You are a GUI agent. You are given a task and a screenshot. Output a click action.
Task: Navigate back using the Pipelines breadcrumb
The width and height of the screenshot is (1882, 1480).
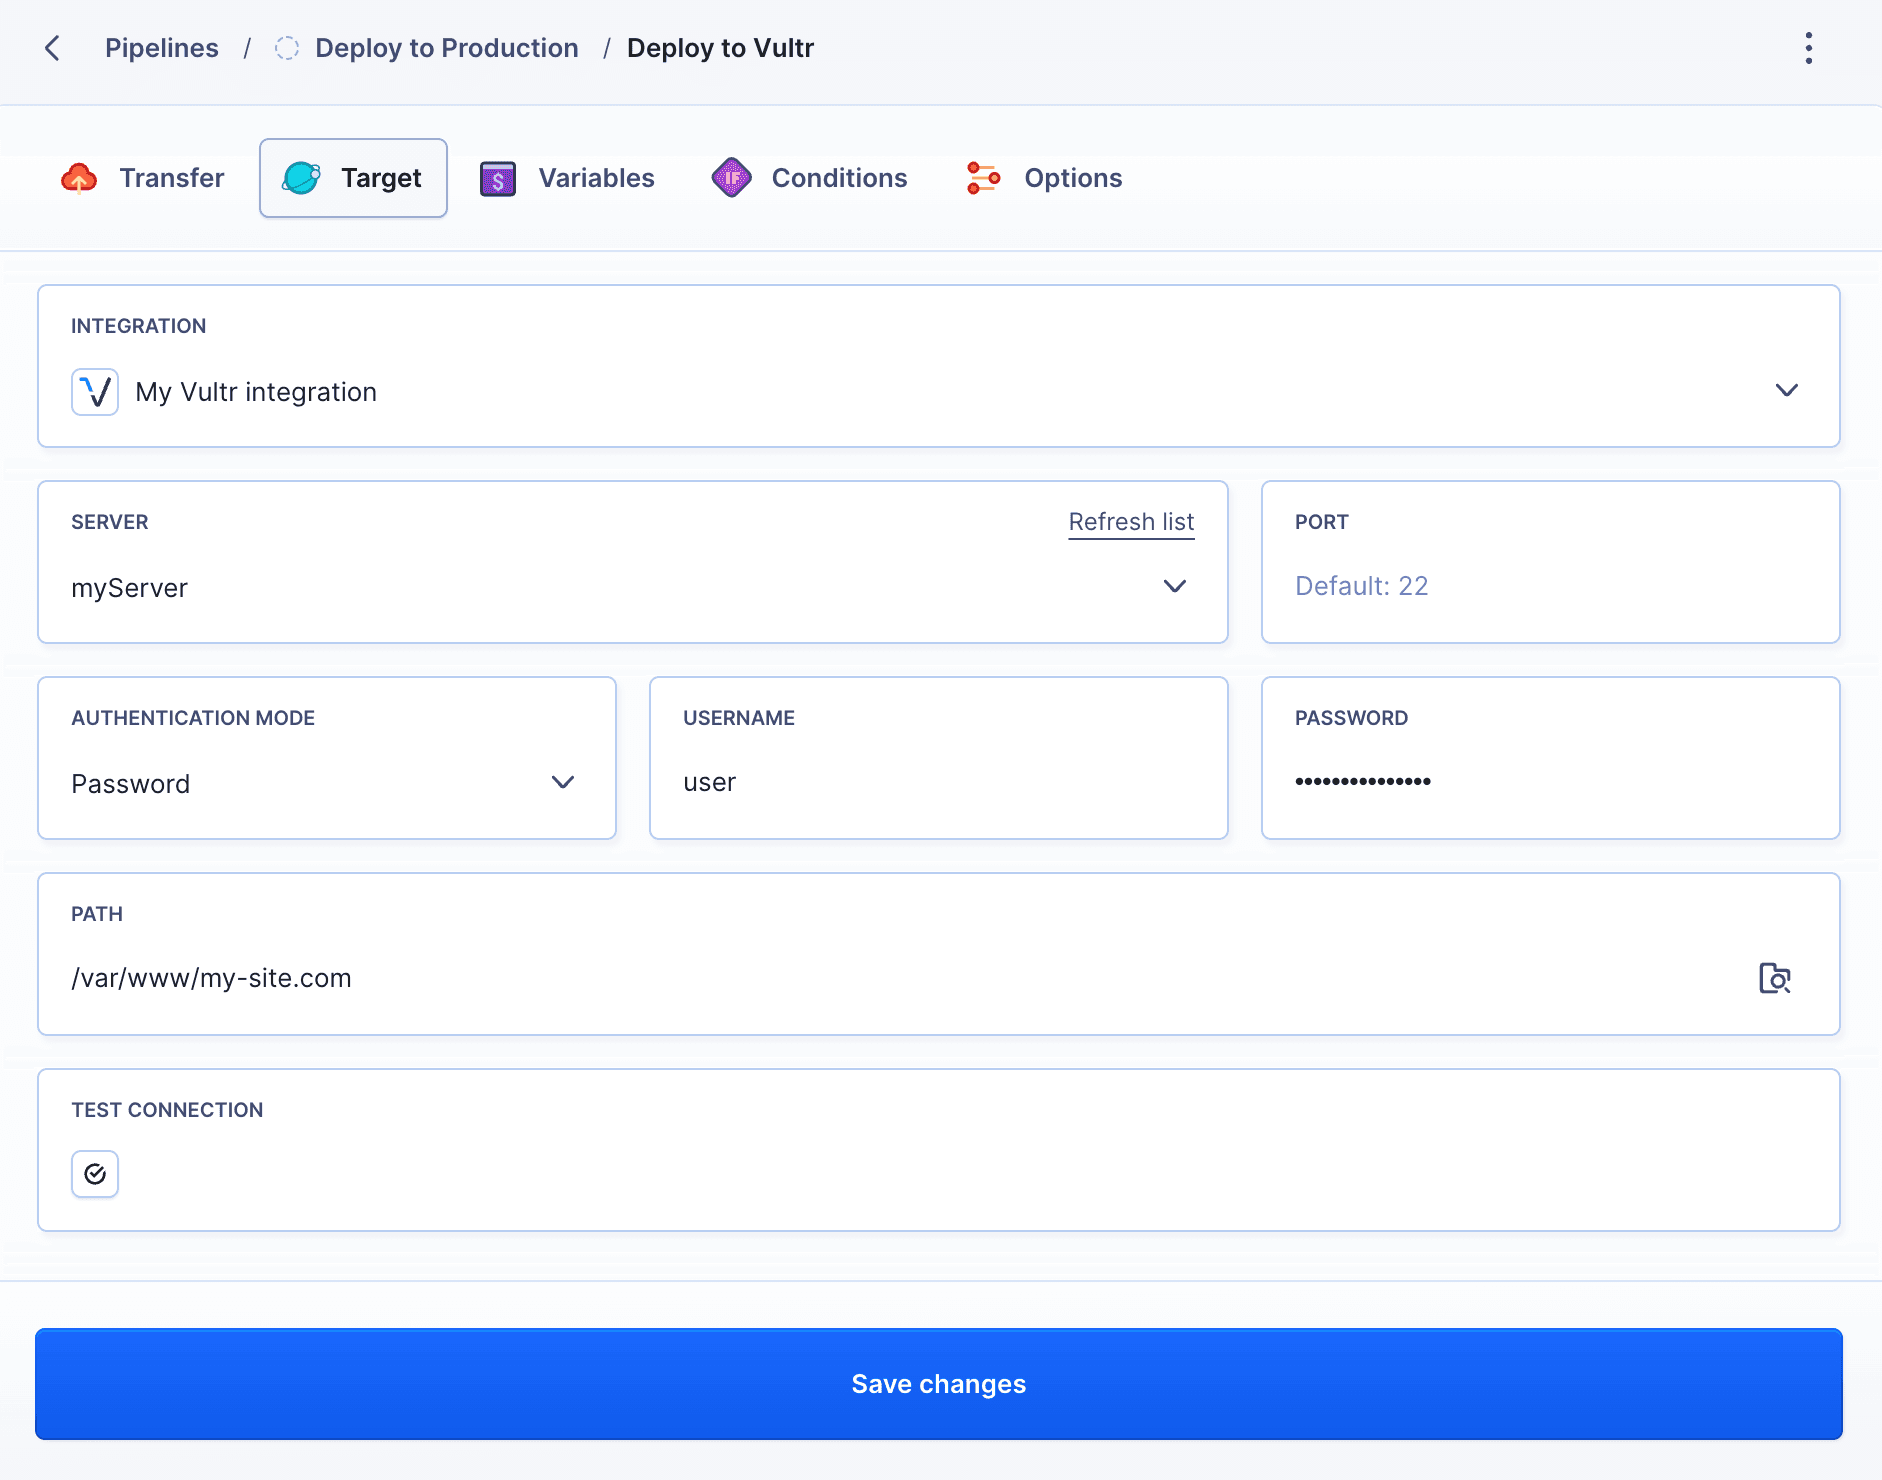[161, 47]
